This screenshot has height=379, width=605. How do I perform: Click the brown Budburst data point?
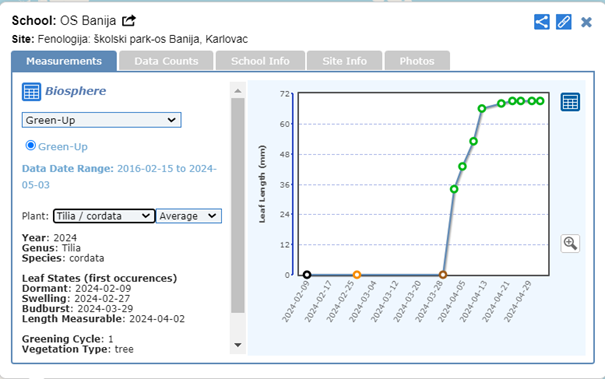tap(443, 275)
